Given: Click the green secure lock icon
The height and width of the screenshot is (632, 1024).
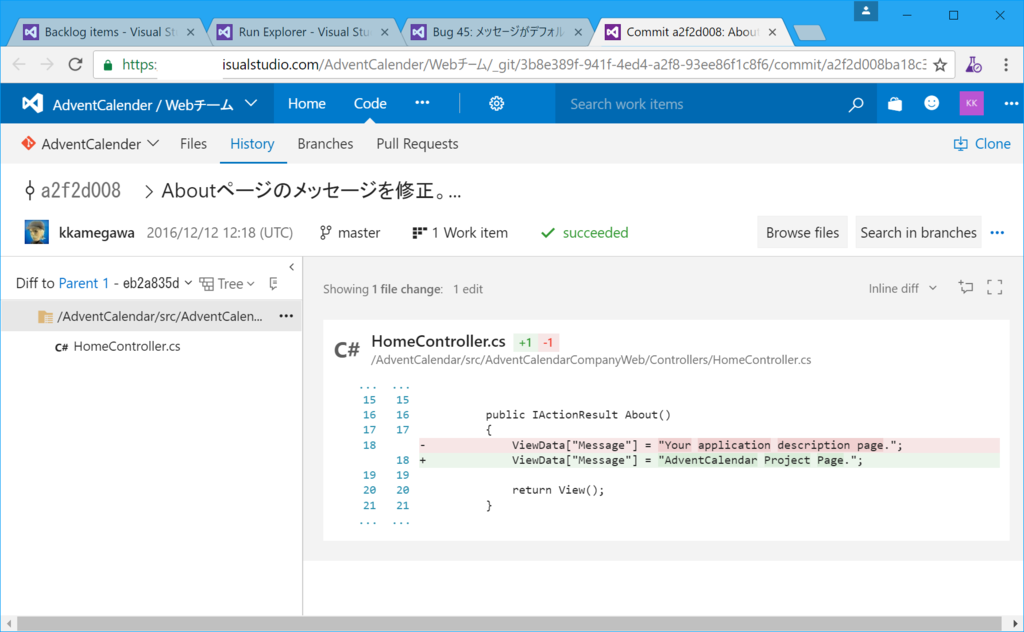Looking at the screenshot, I should coord(108,65).
